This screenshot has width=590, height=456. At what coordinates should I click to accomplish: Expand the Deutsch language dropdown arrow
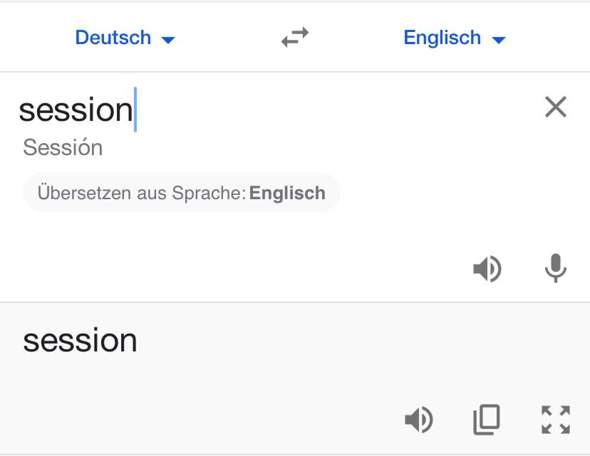click(x=168, y=40)
